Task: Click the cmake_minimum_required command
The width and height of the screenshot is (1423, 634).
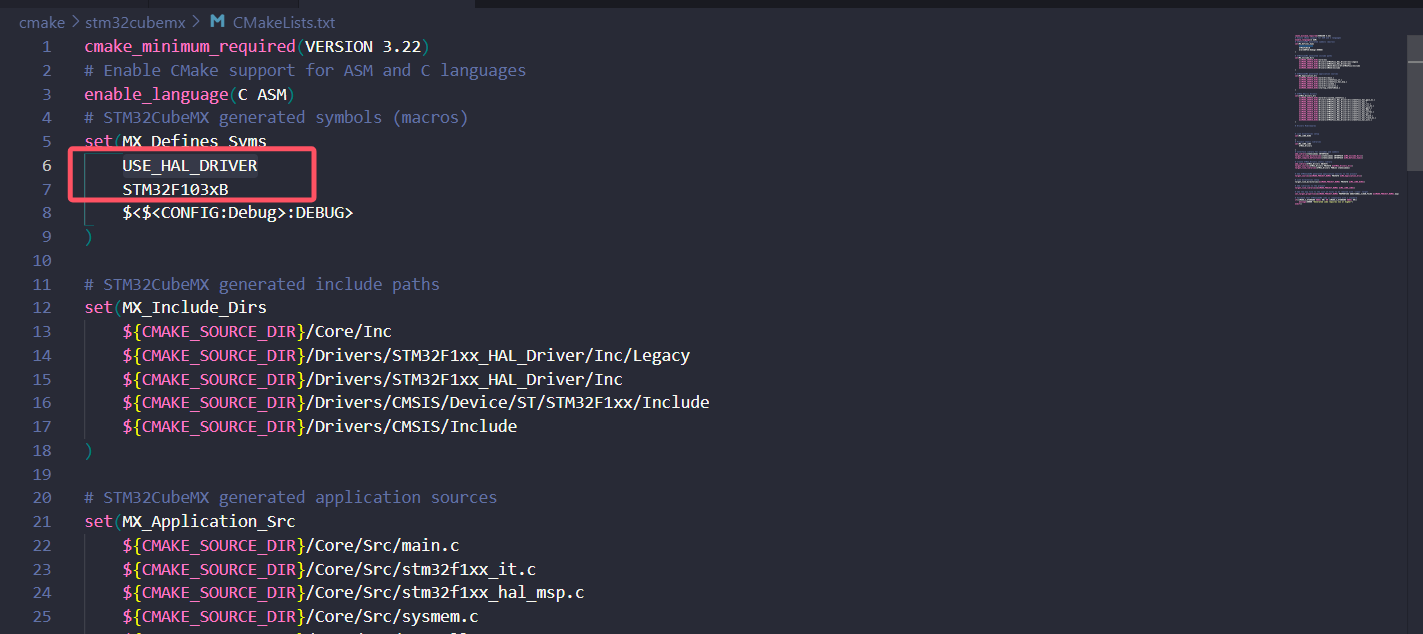Action: point(189,47)
